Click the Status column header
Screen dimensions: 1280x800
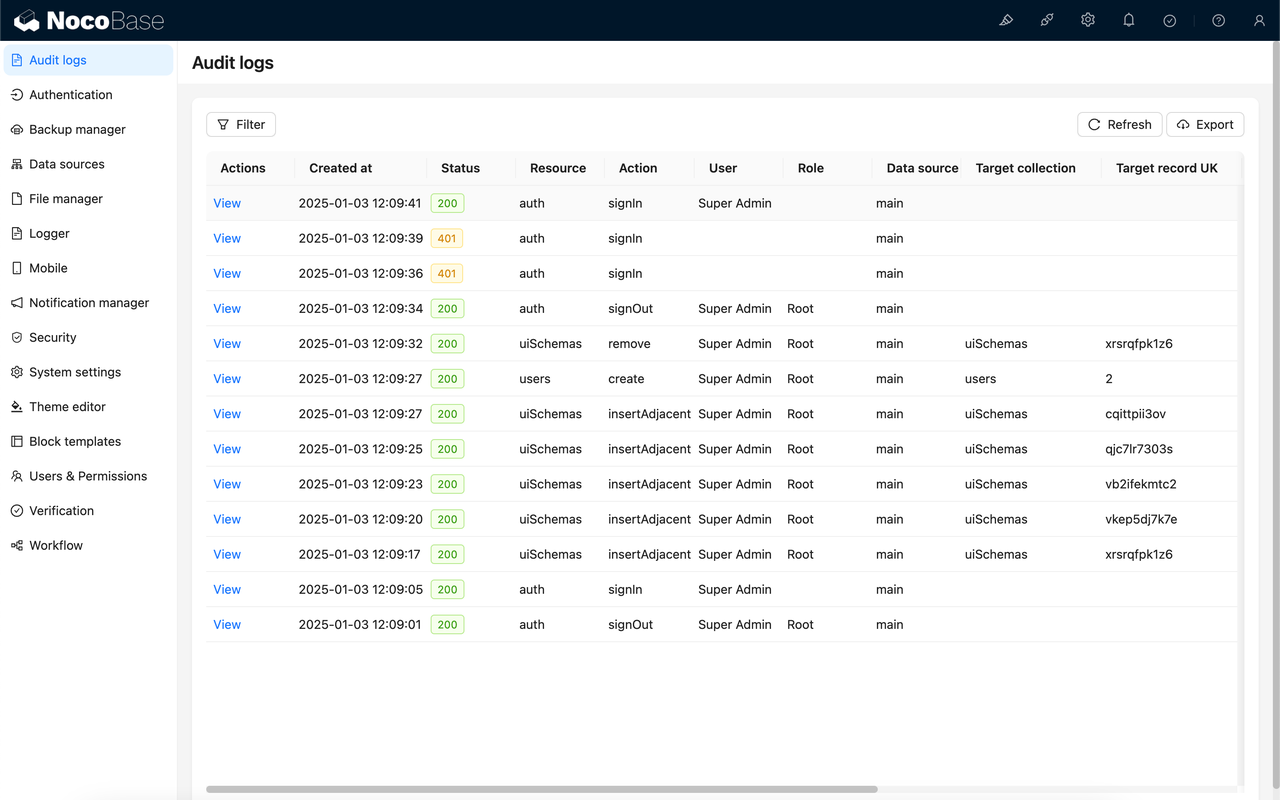(x=460, y=168)
